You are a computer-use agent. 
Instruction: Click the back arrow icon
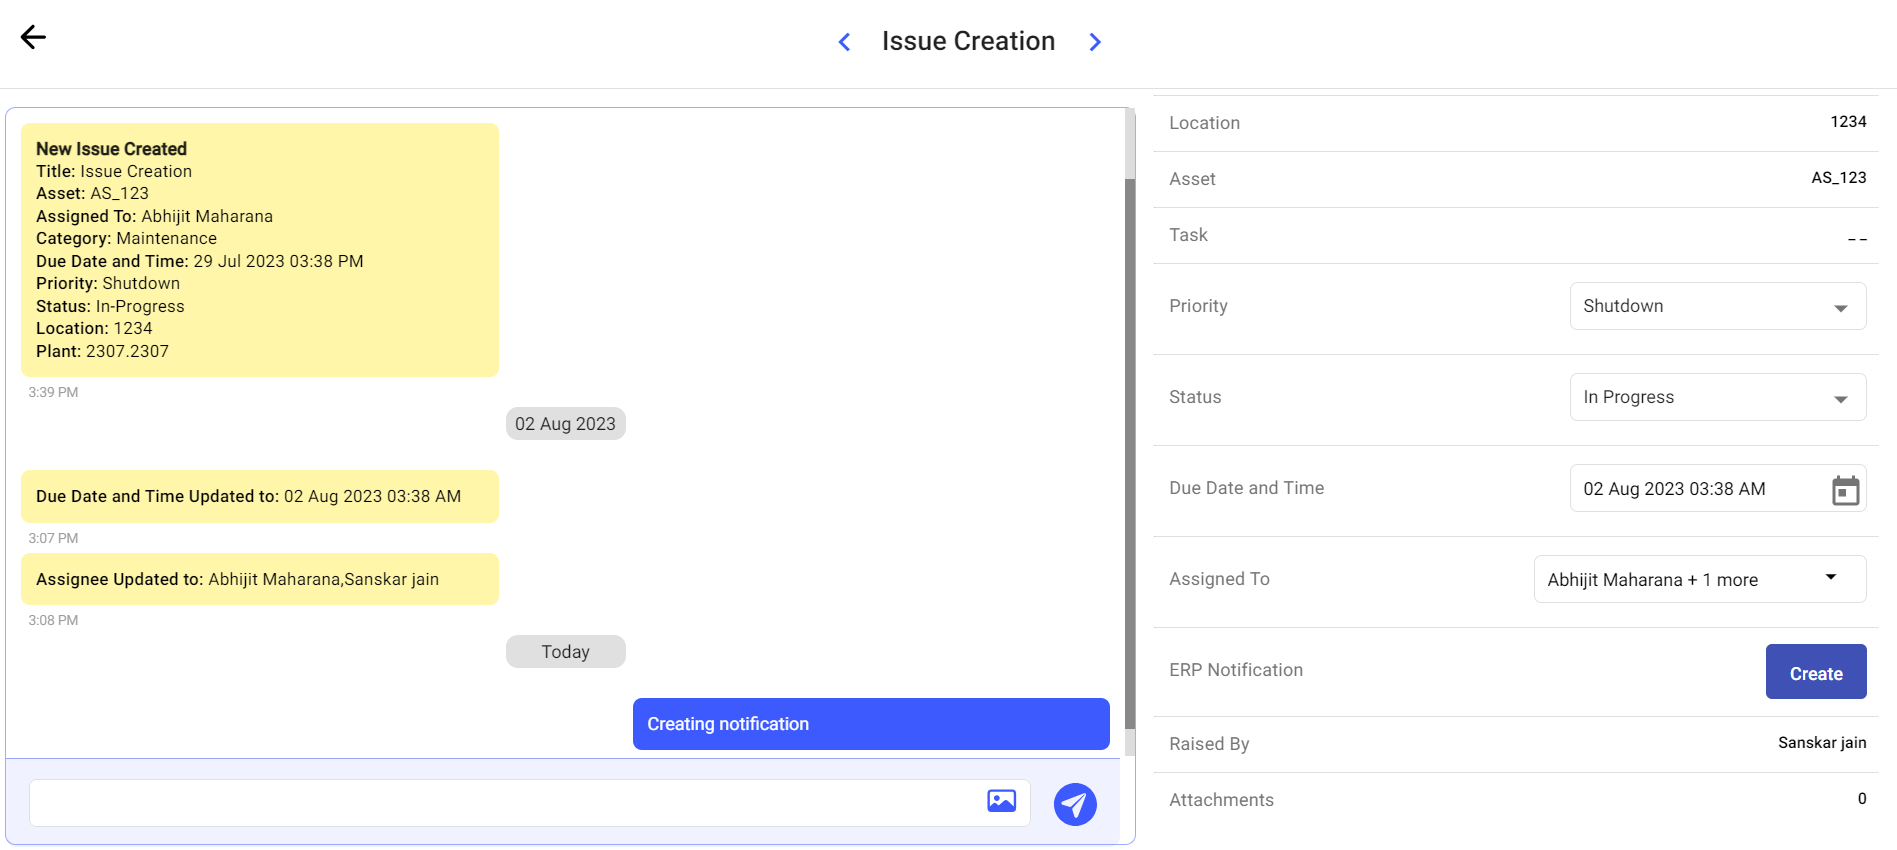(x=33, y=38)
